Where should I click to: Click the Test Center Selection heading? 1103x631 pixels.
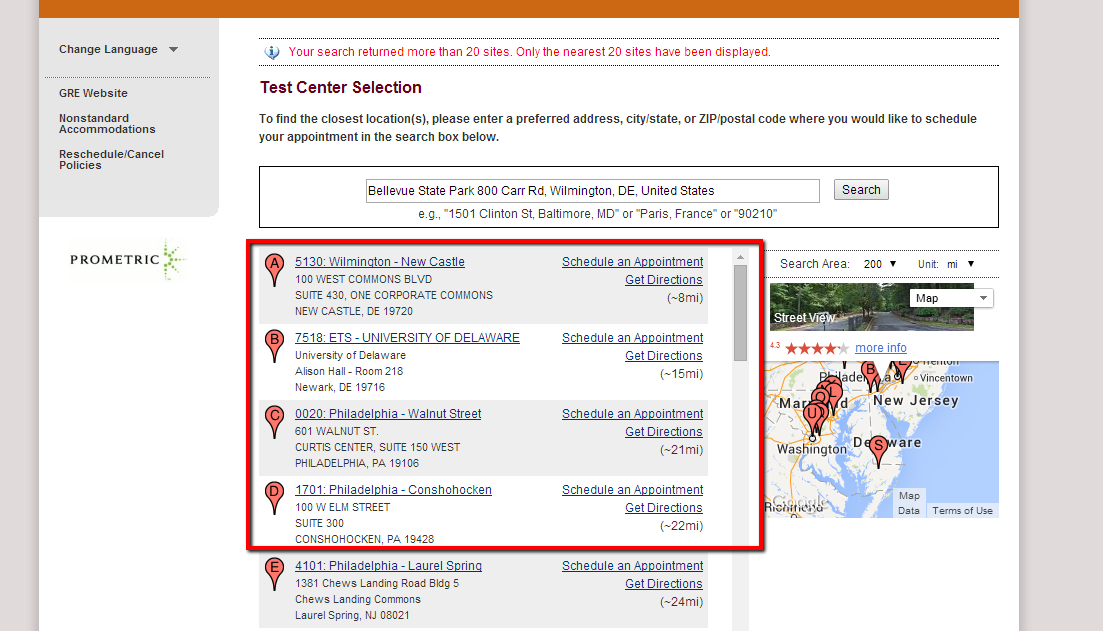[x=341, y=87]
